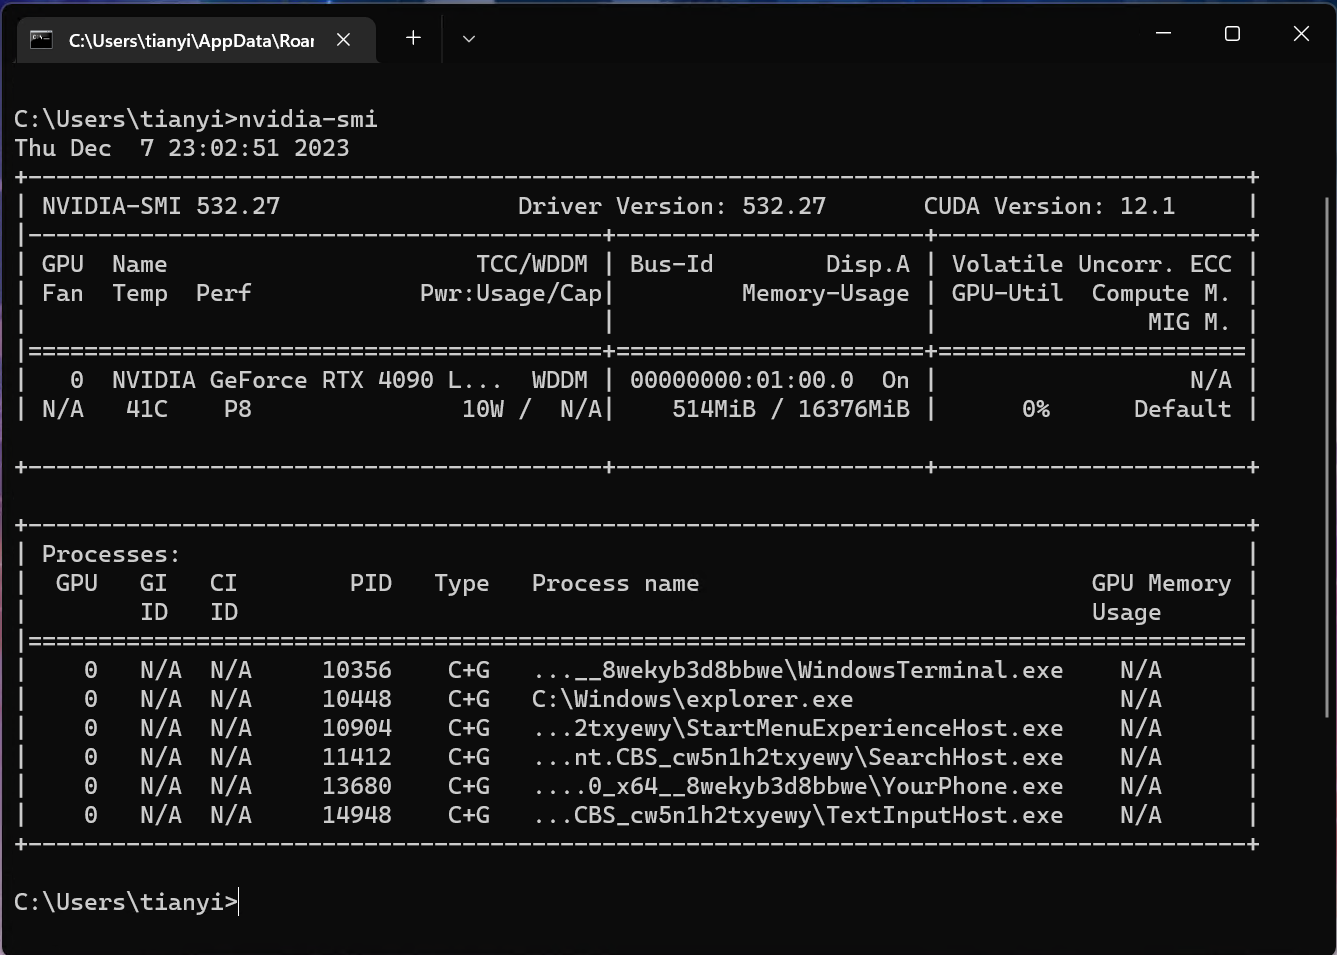Click PID 14948 in the process list

[x=357, y=815]
